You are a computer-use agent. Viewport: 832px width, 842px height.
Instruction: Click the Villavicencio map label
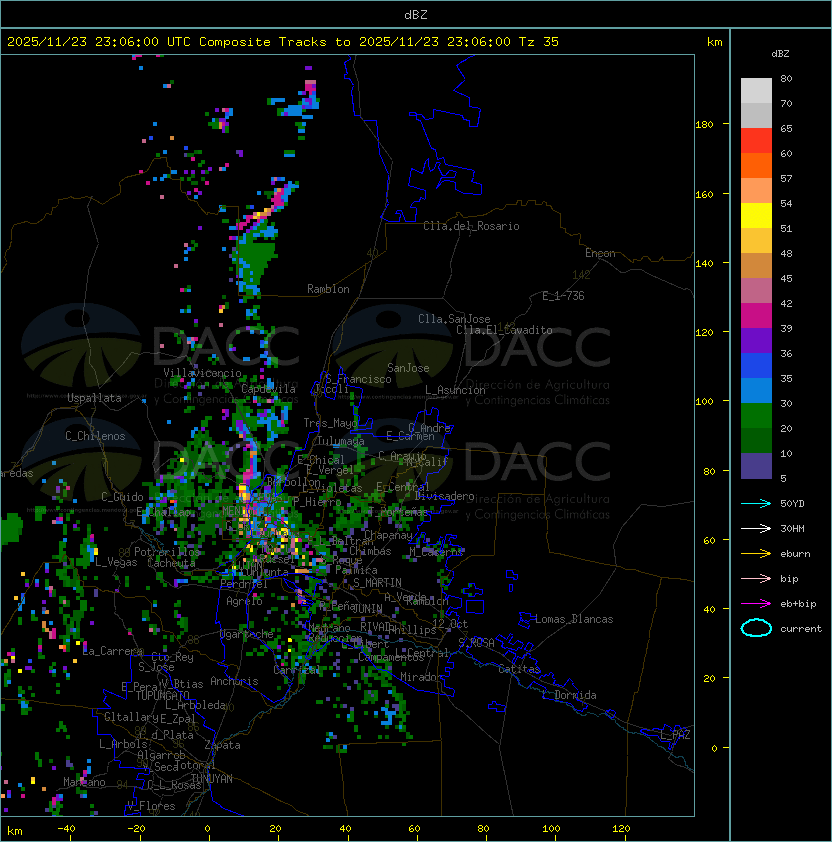tap(202, 373)
